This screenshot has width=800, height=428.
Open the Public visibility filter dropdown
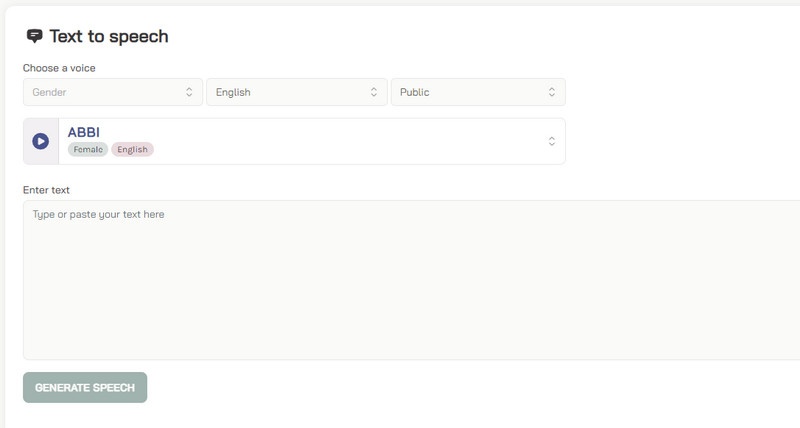point(478,92)
